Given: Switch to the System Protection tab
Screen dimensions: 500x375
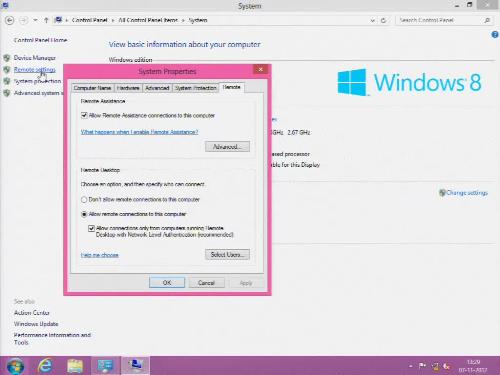Looking at the screenshot, I should click(196, 88).
